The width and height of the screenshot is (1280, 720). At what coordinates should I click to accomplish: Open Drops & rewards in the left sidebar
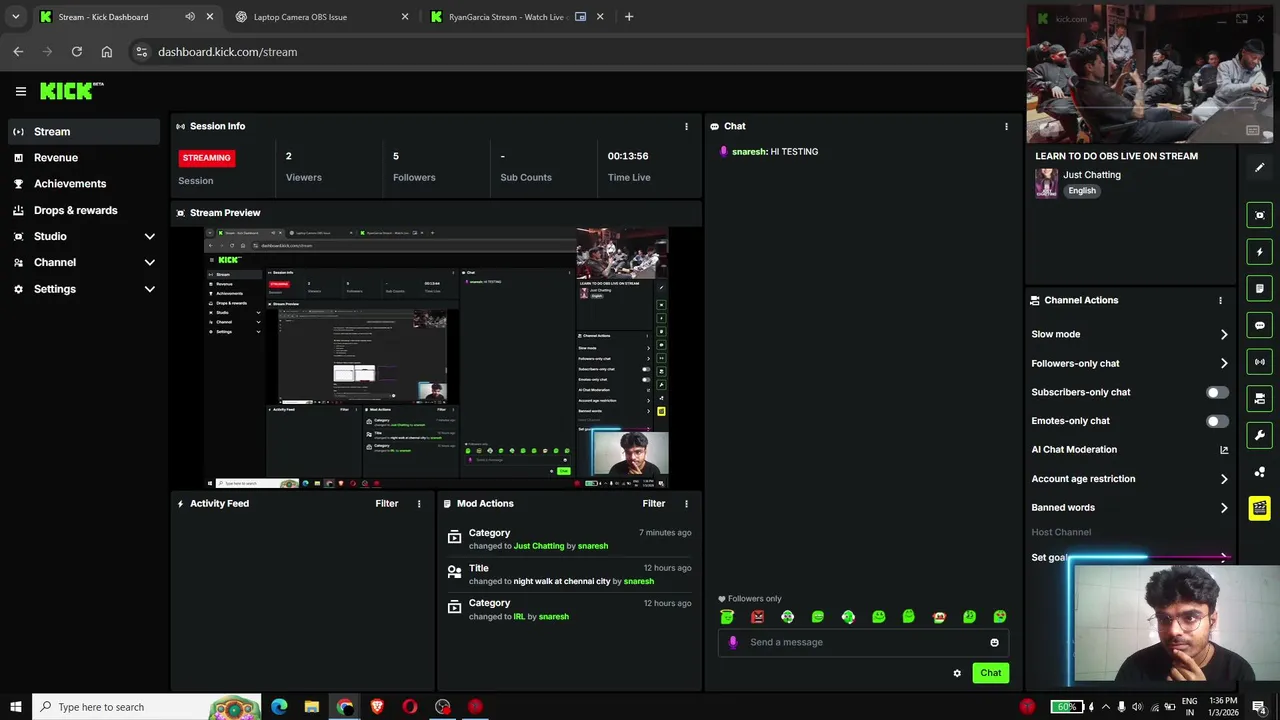[x=83, y=211]
